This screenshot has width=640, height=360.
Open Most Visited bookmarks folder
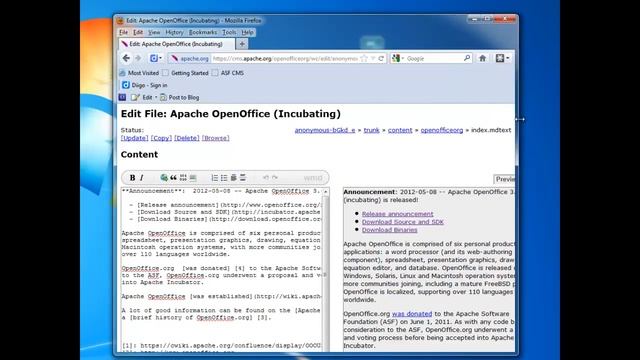tap(139, 73)
